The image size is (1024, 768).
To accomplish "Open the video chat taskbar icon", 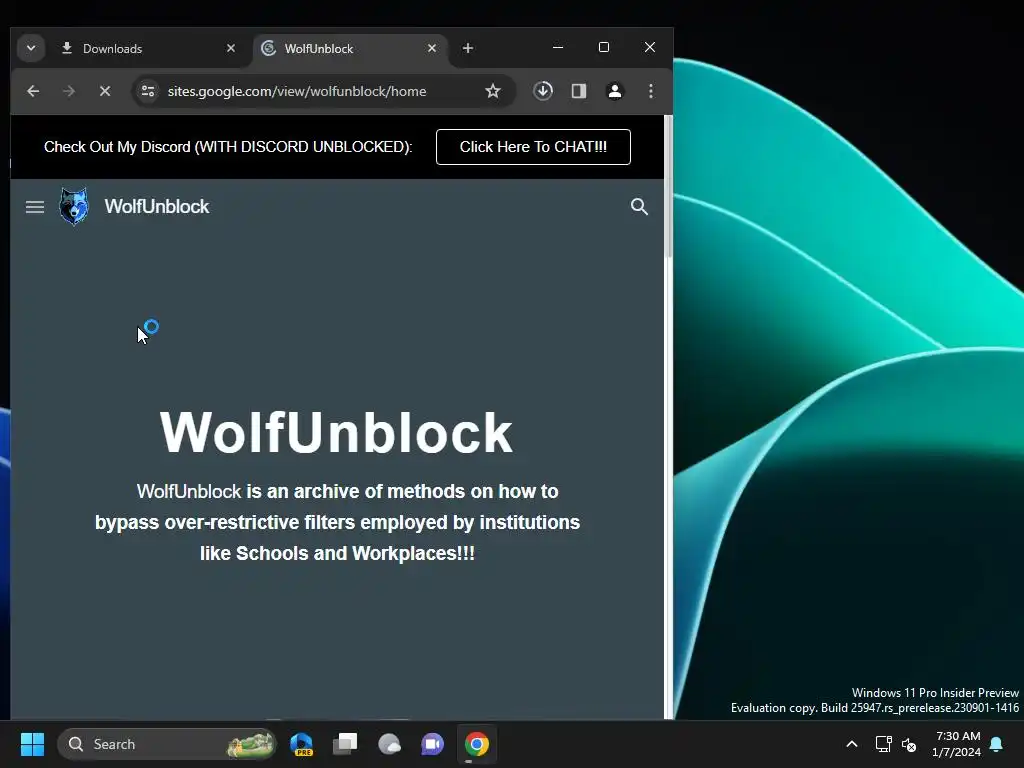I will click(x=432, y=744).
